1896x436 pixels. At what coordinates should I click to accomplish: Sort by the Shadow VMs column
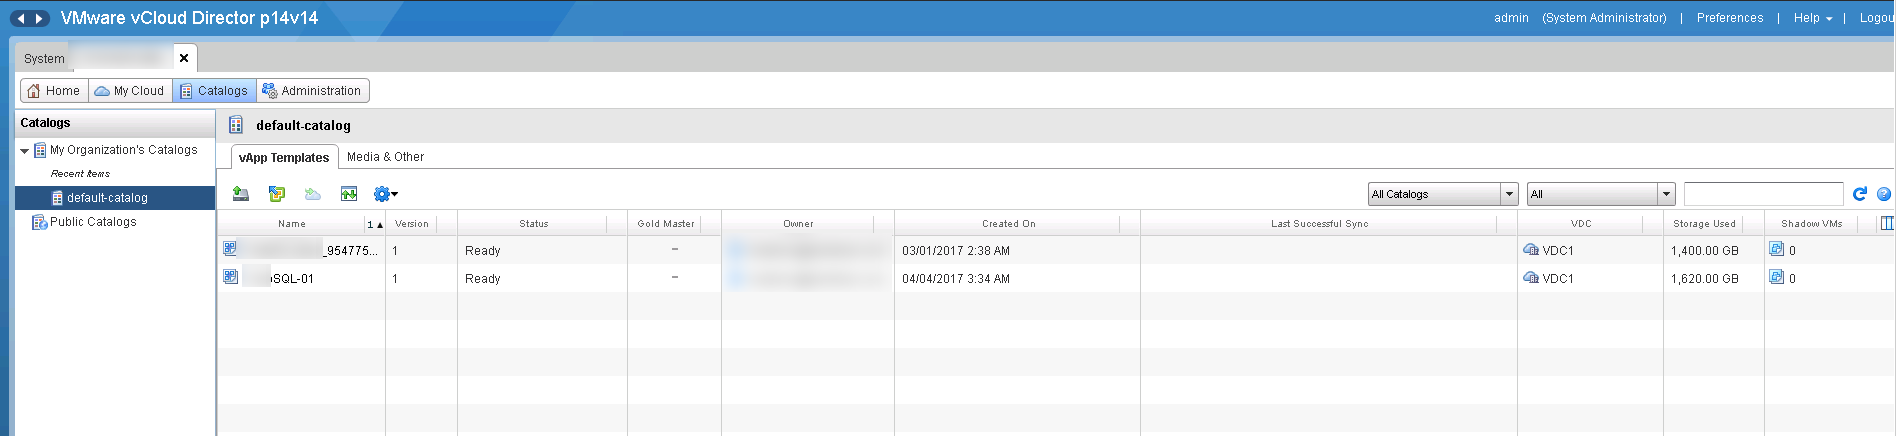1812,224
